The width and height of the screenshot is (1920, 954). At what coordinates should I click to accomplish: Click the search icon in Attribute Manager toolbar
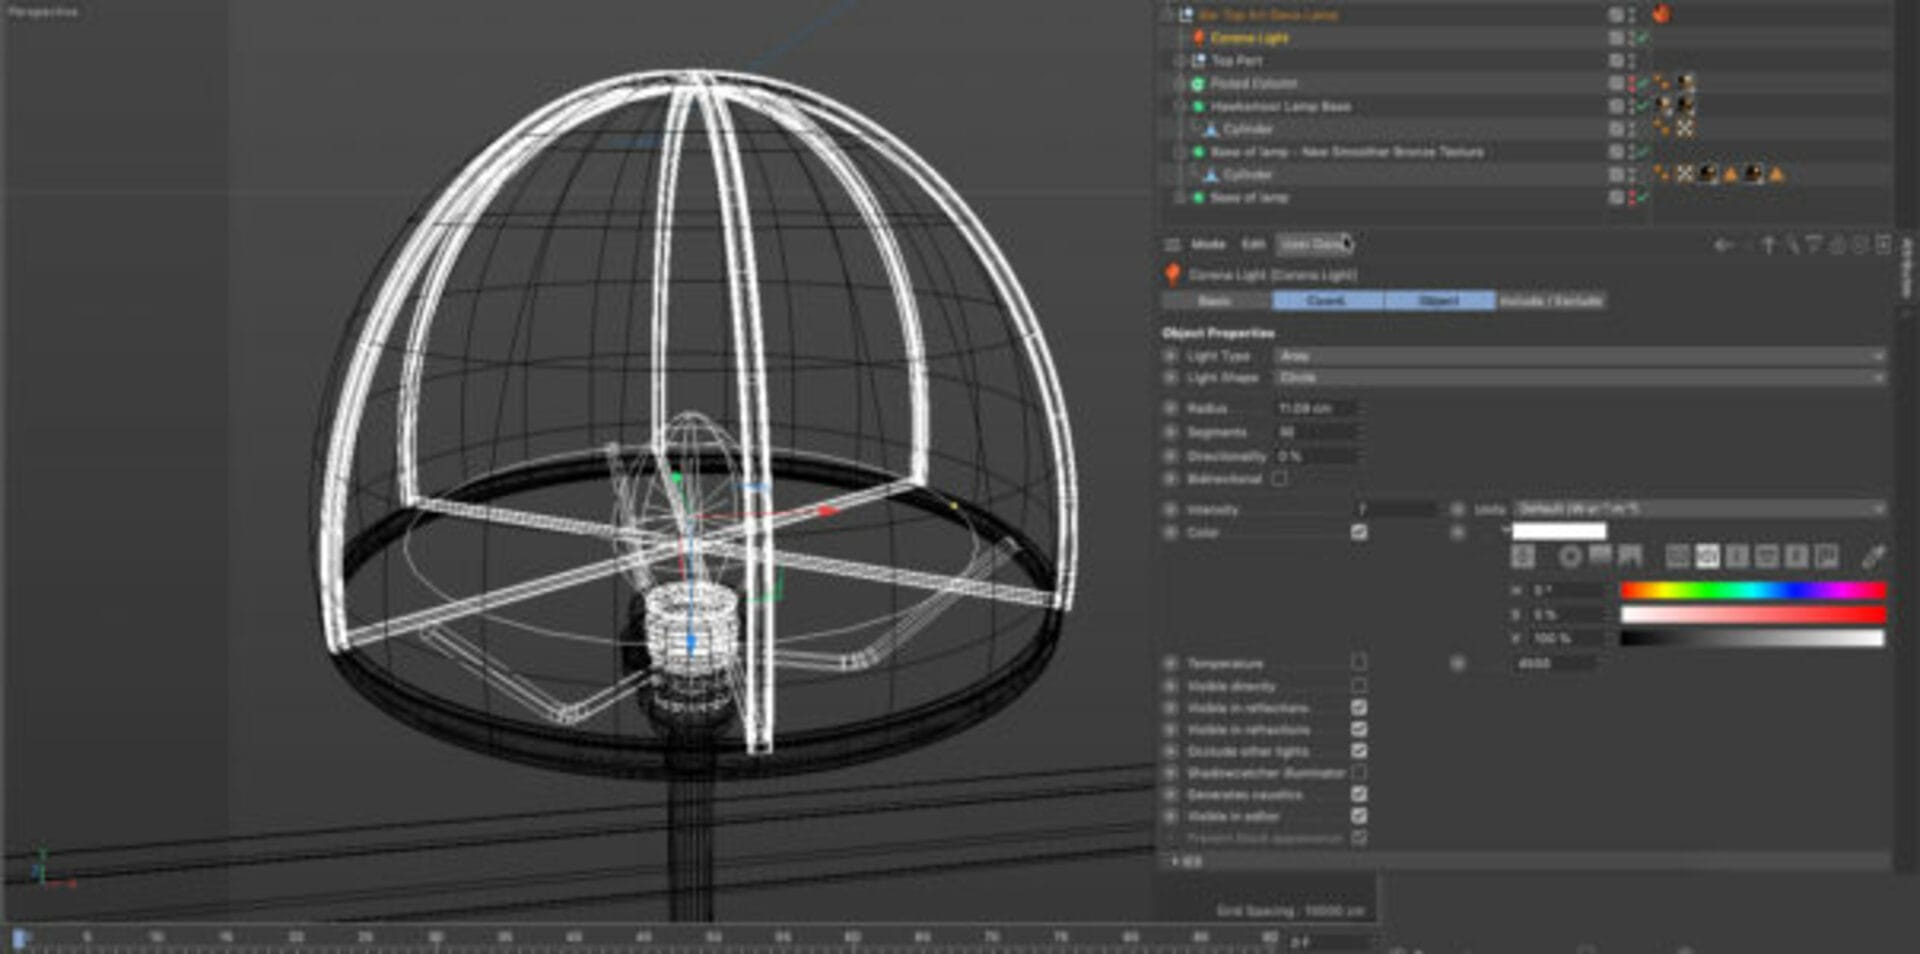pos(1791,245)
